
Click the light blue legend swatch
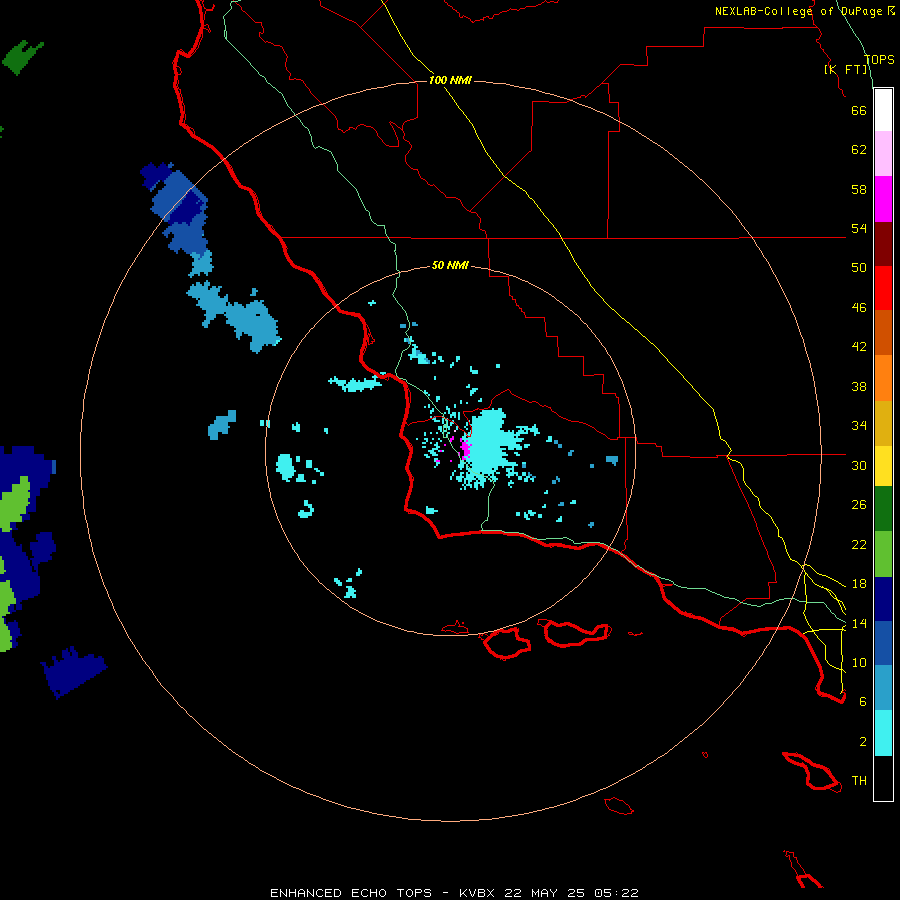tap(883, 688)
